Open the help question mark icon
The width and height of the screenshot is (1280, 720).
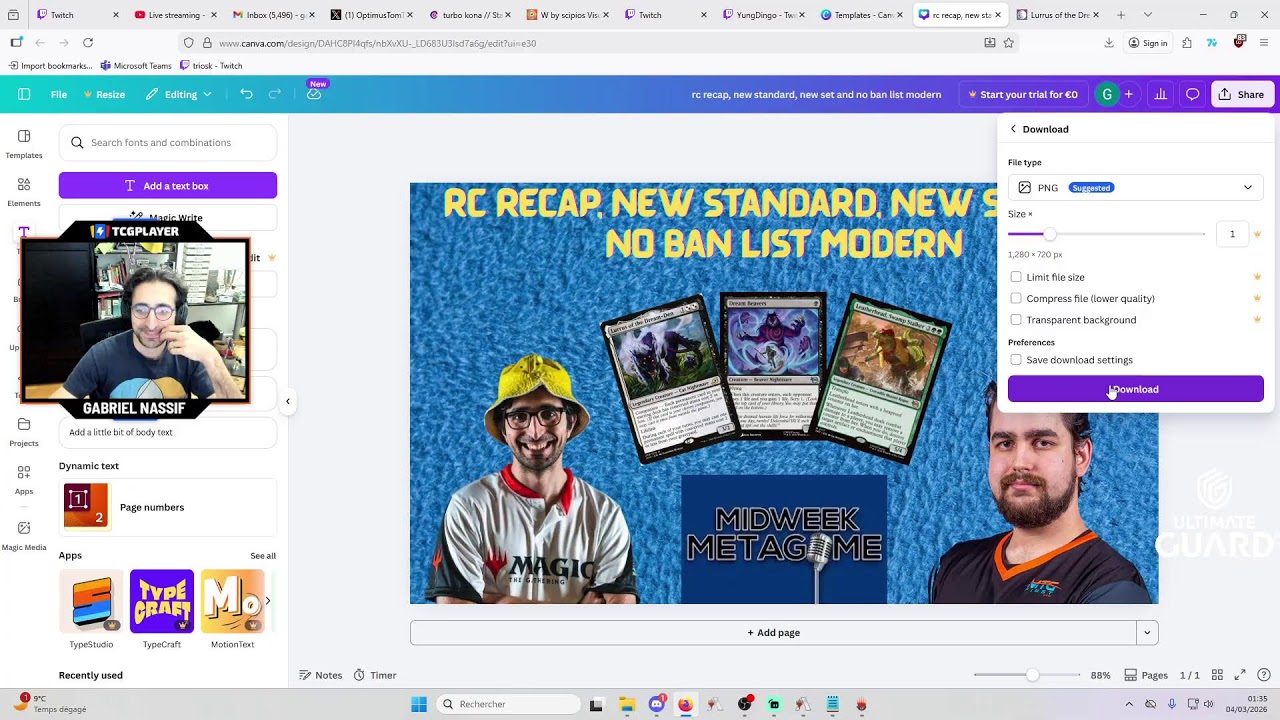1264,675
